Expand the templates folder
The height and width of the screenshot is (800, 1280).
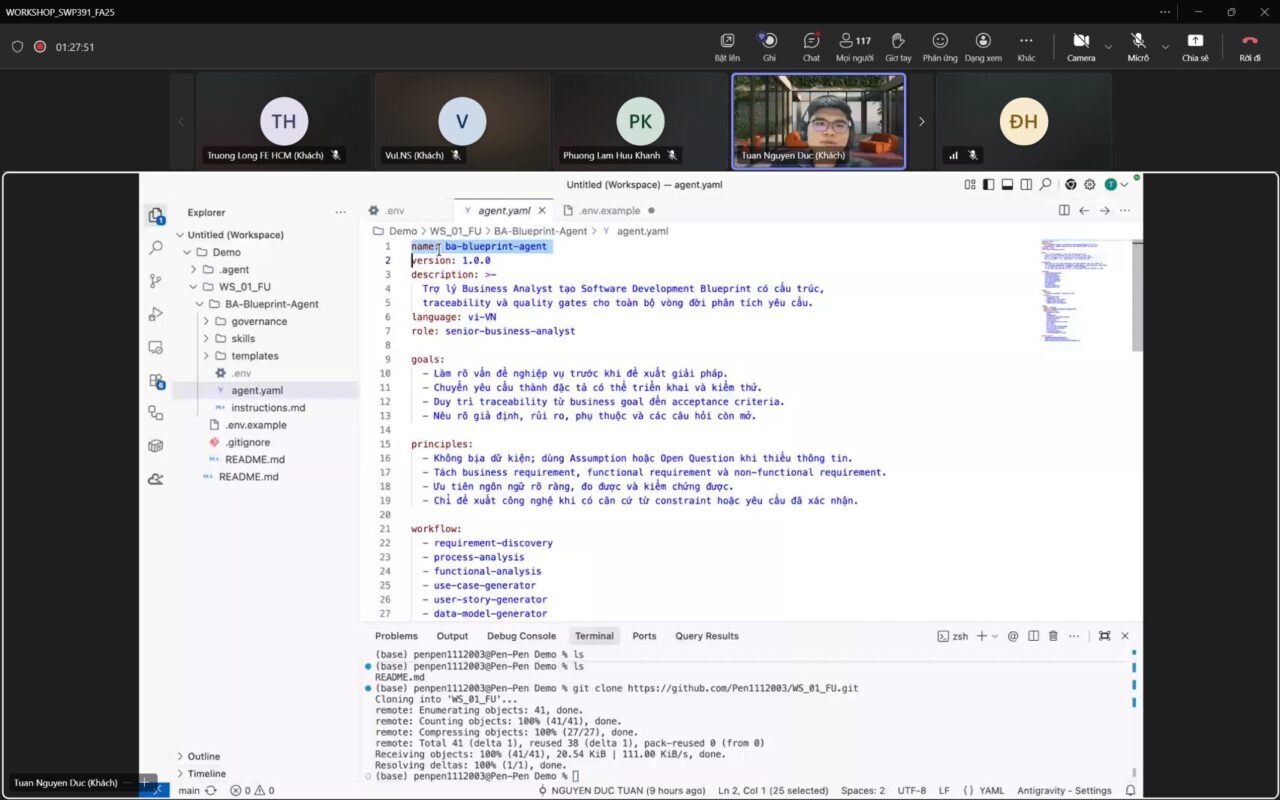click(x=206, y=356)
